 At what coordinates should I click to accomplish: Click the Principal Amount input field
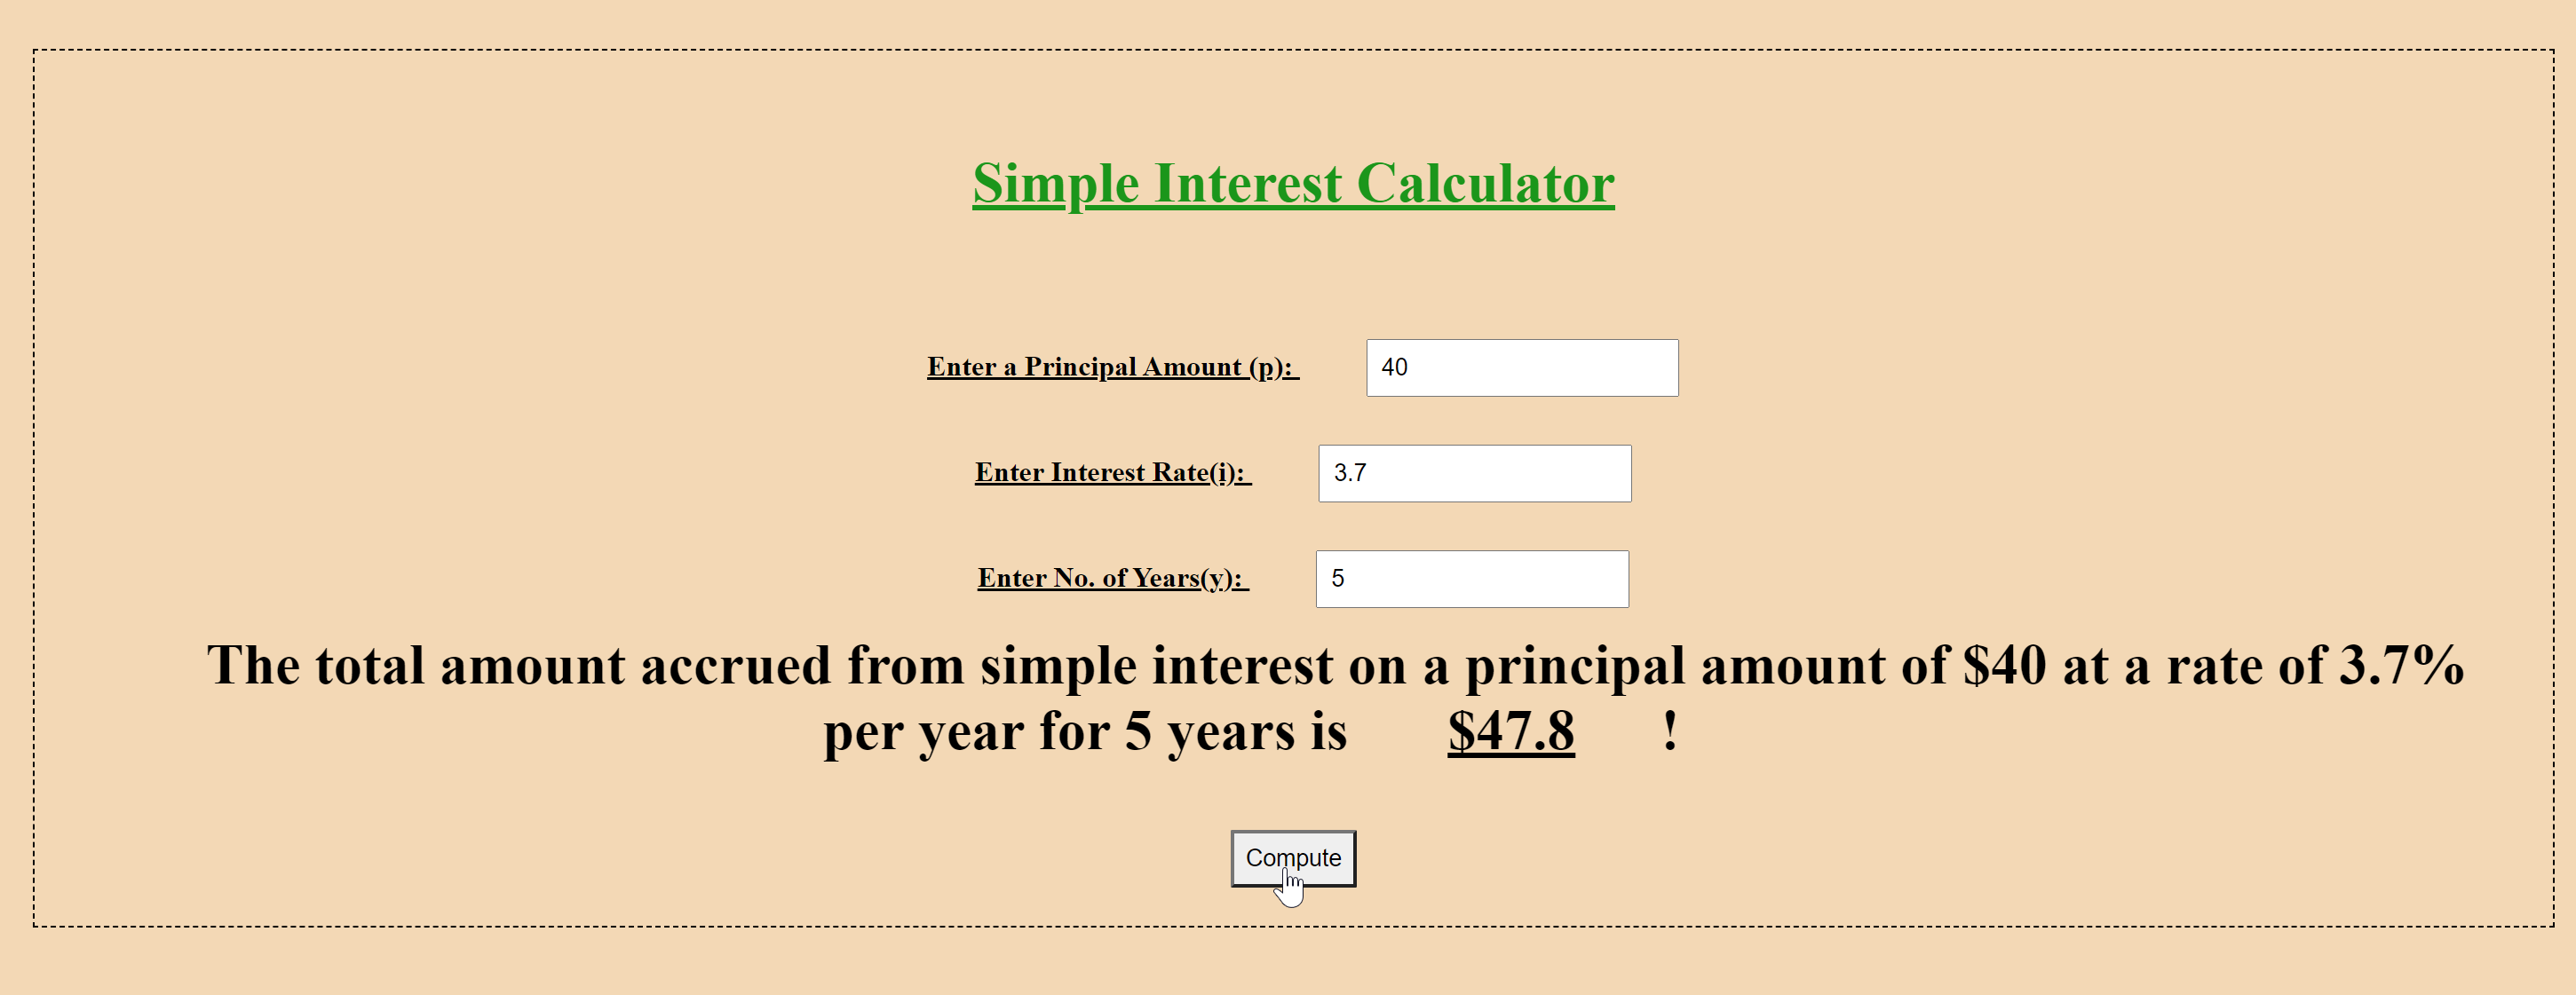1517,367
